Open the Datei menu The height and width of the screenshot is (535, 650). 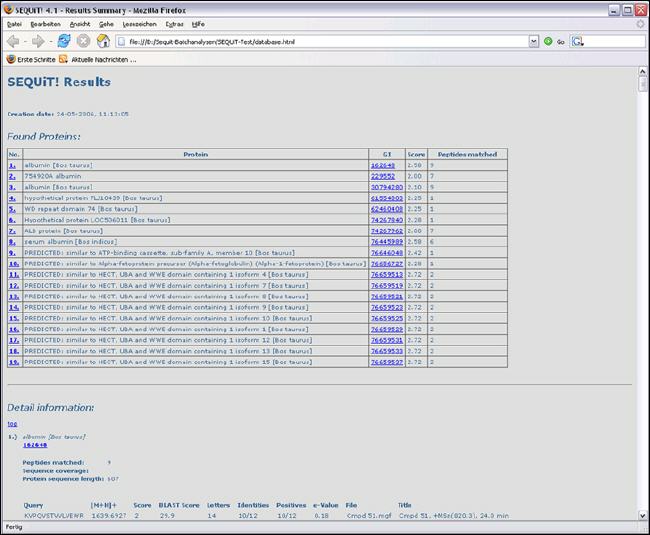tap(14, 23)
